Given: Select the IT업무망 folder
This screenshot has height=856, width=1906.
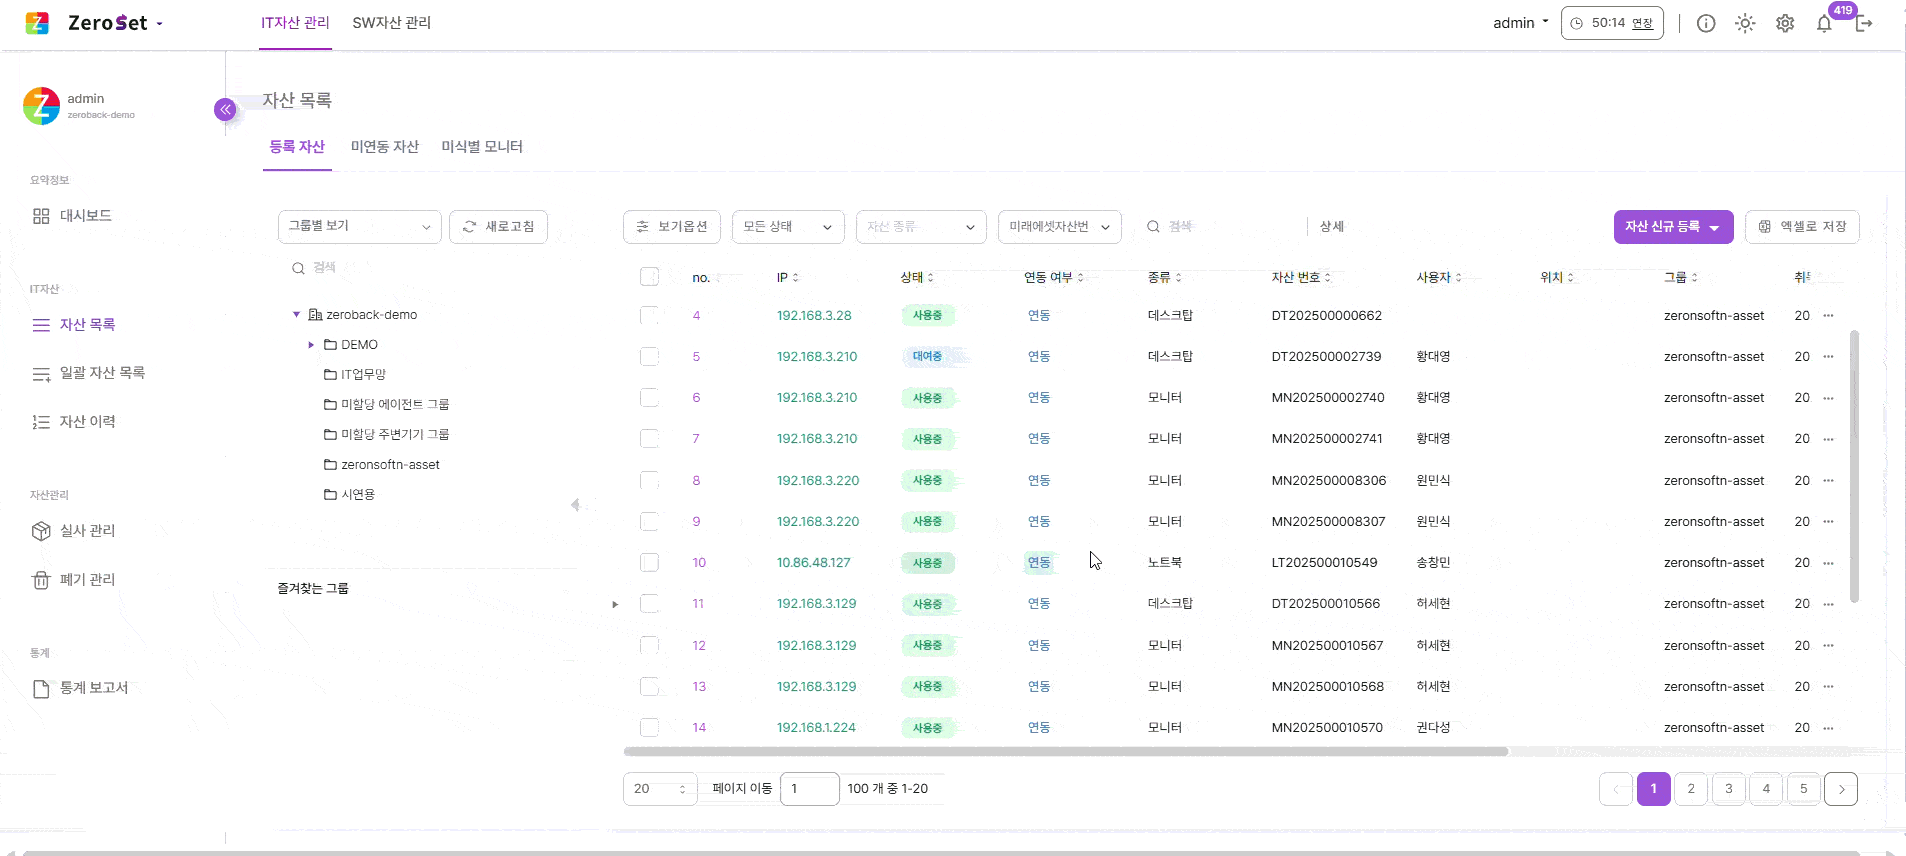Looking at the screenshot, I should pyautogui.click(x=355, y=374).
